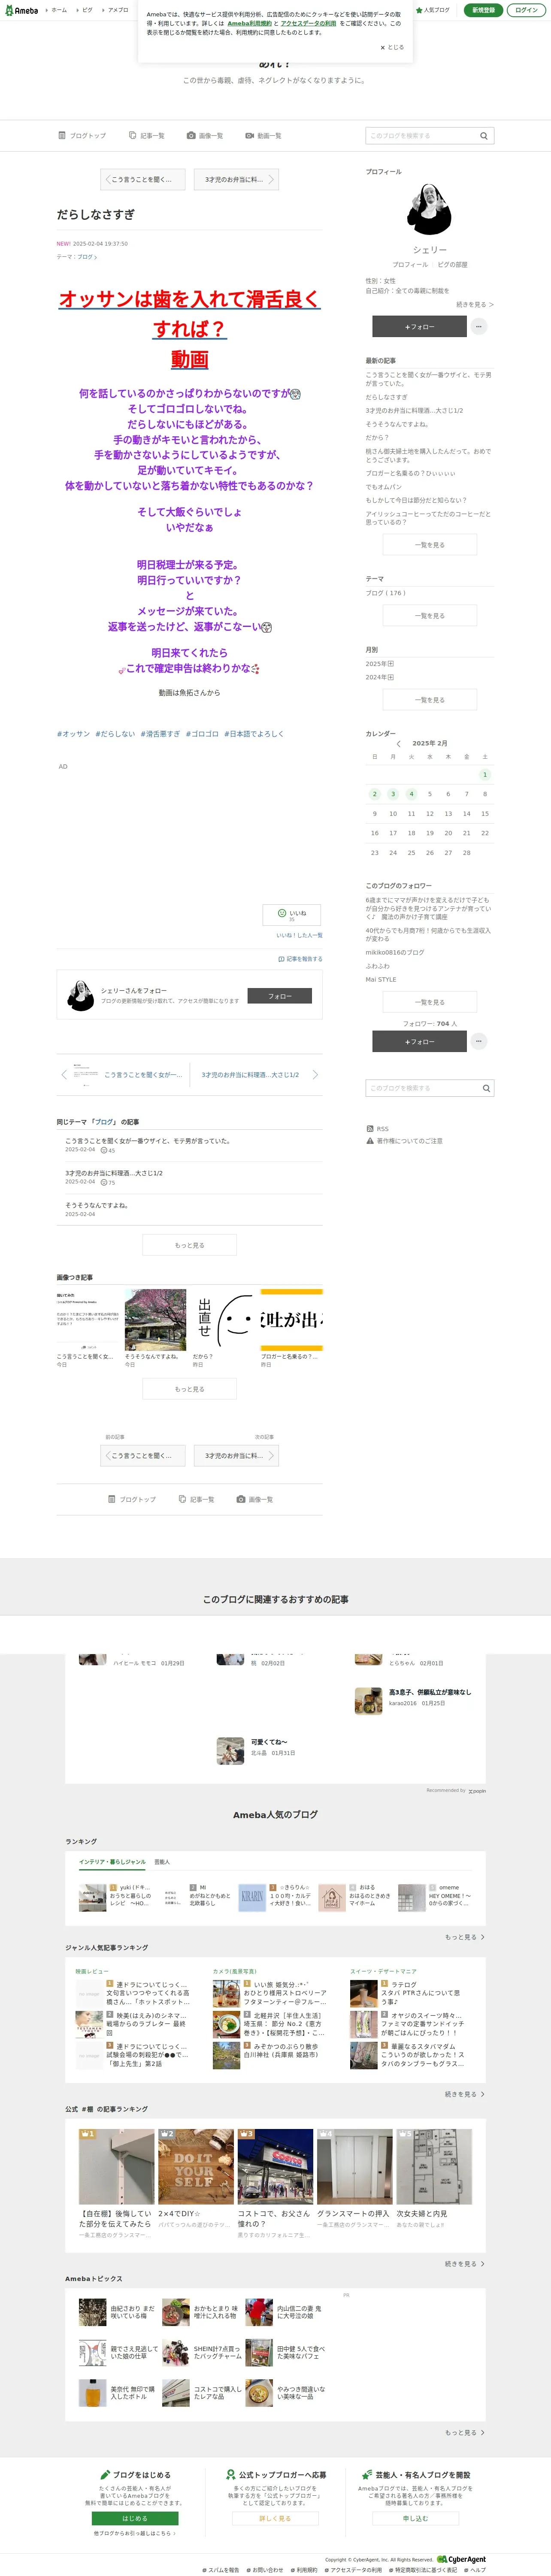The image size is (551, 2576).
Task: Click the ログイン button in header
Action: click(x=526, y=10)
